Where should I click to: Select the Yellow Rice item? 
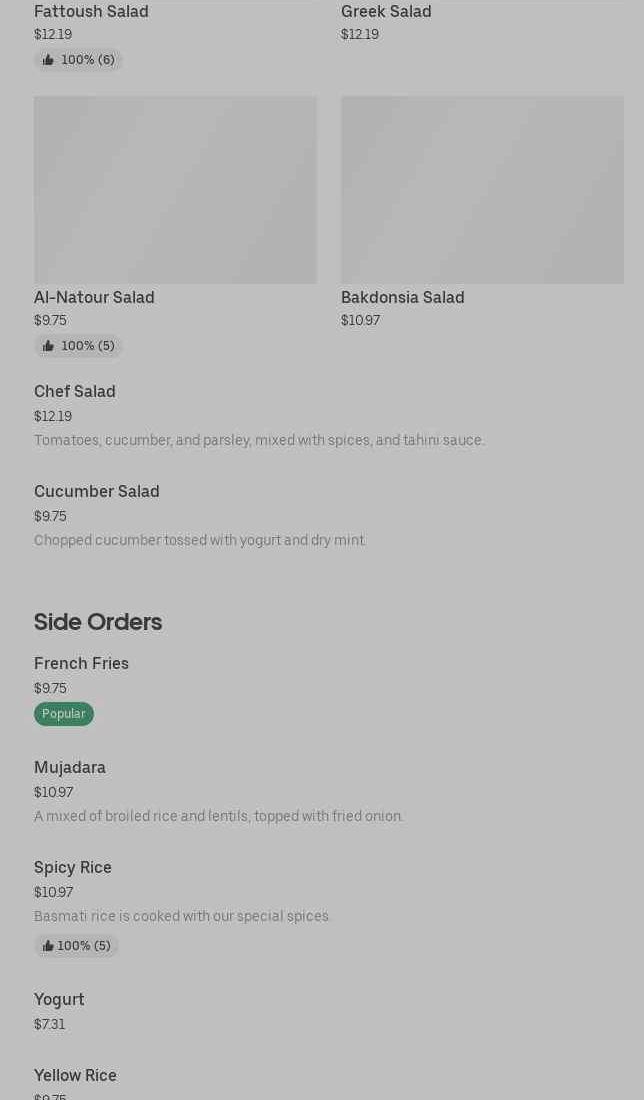pos(75,1076)
